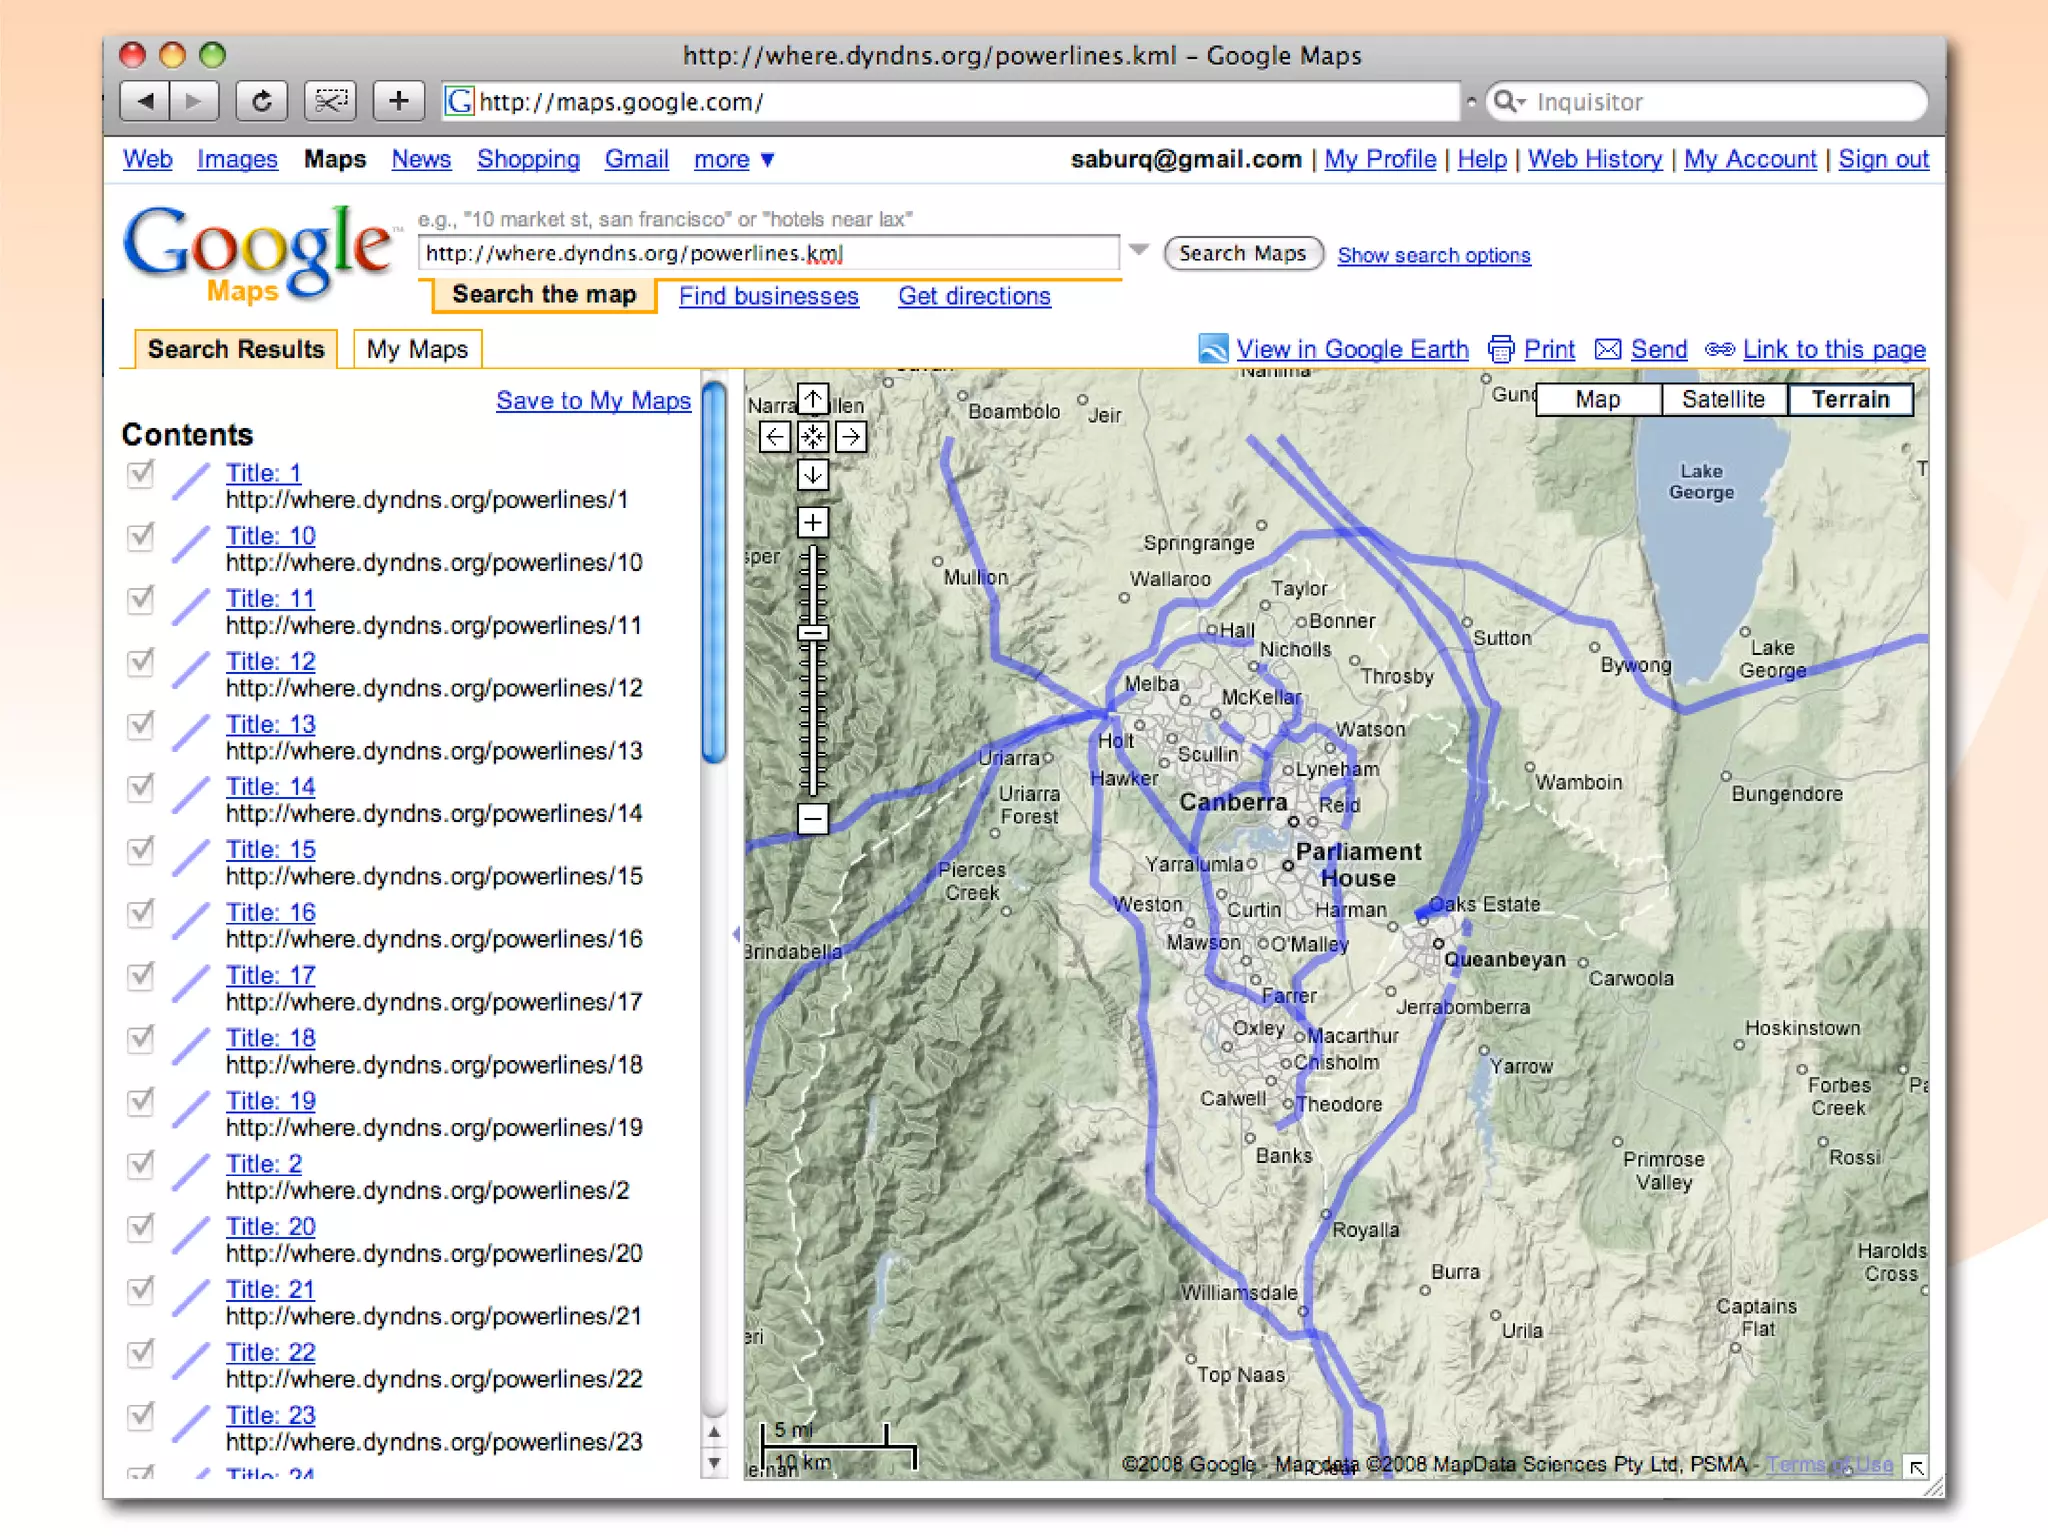The height and width of the screenshot is (1536, 2048).
Task: Click the map zoom out minus button
Action: 813,819
